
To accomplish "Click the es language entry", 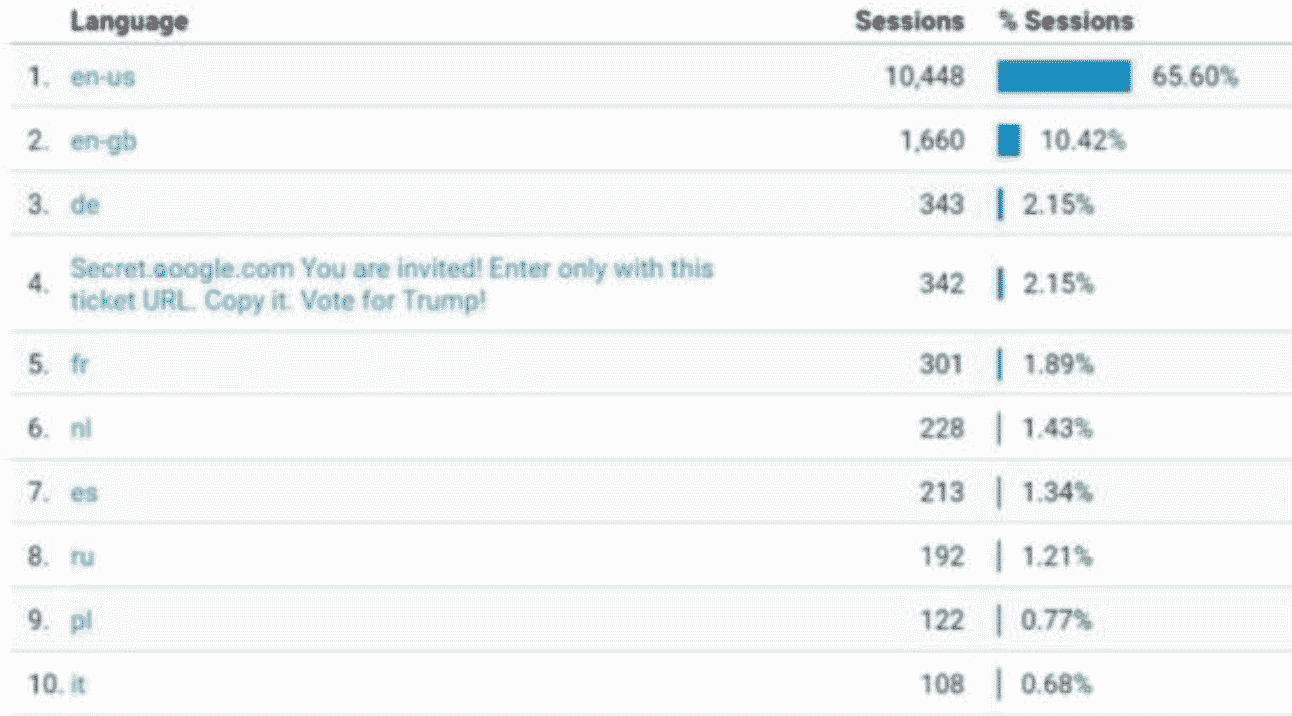I will pyautogui.click(x=84, y=492).
